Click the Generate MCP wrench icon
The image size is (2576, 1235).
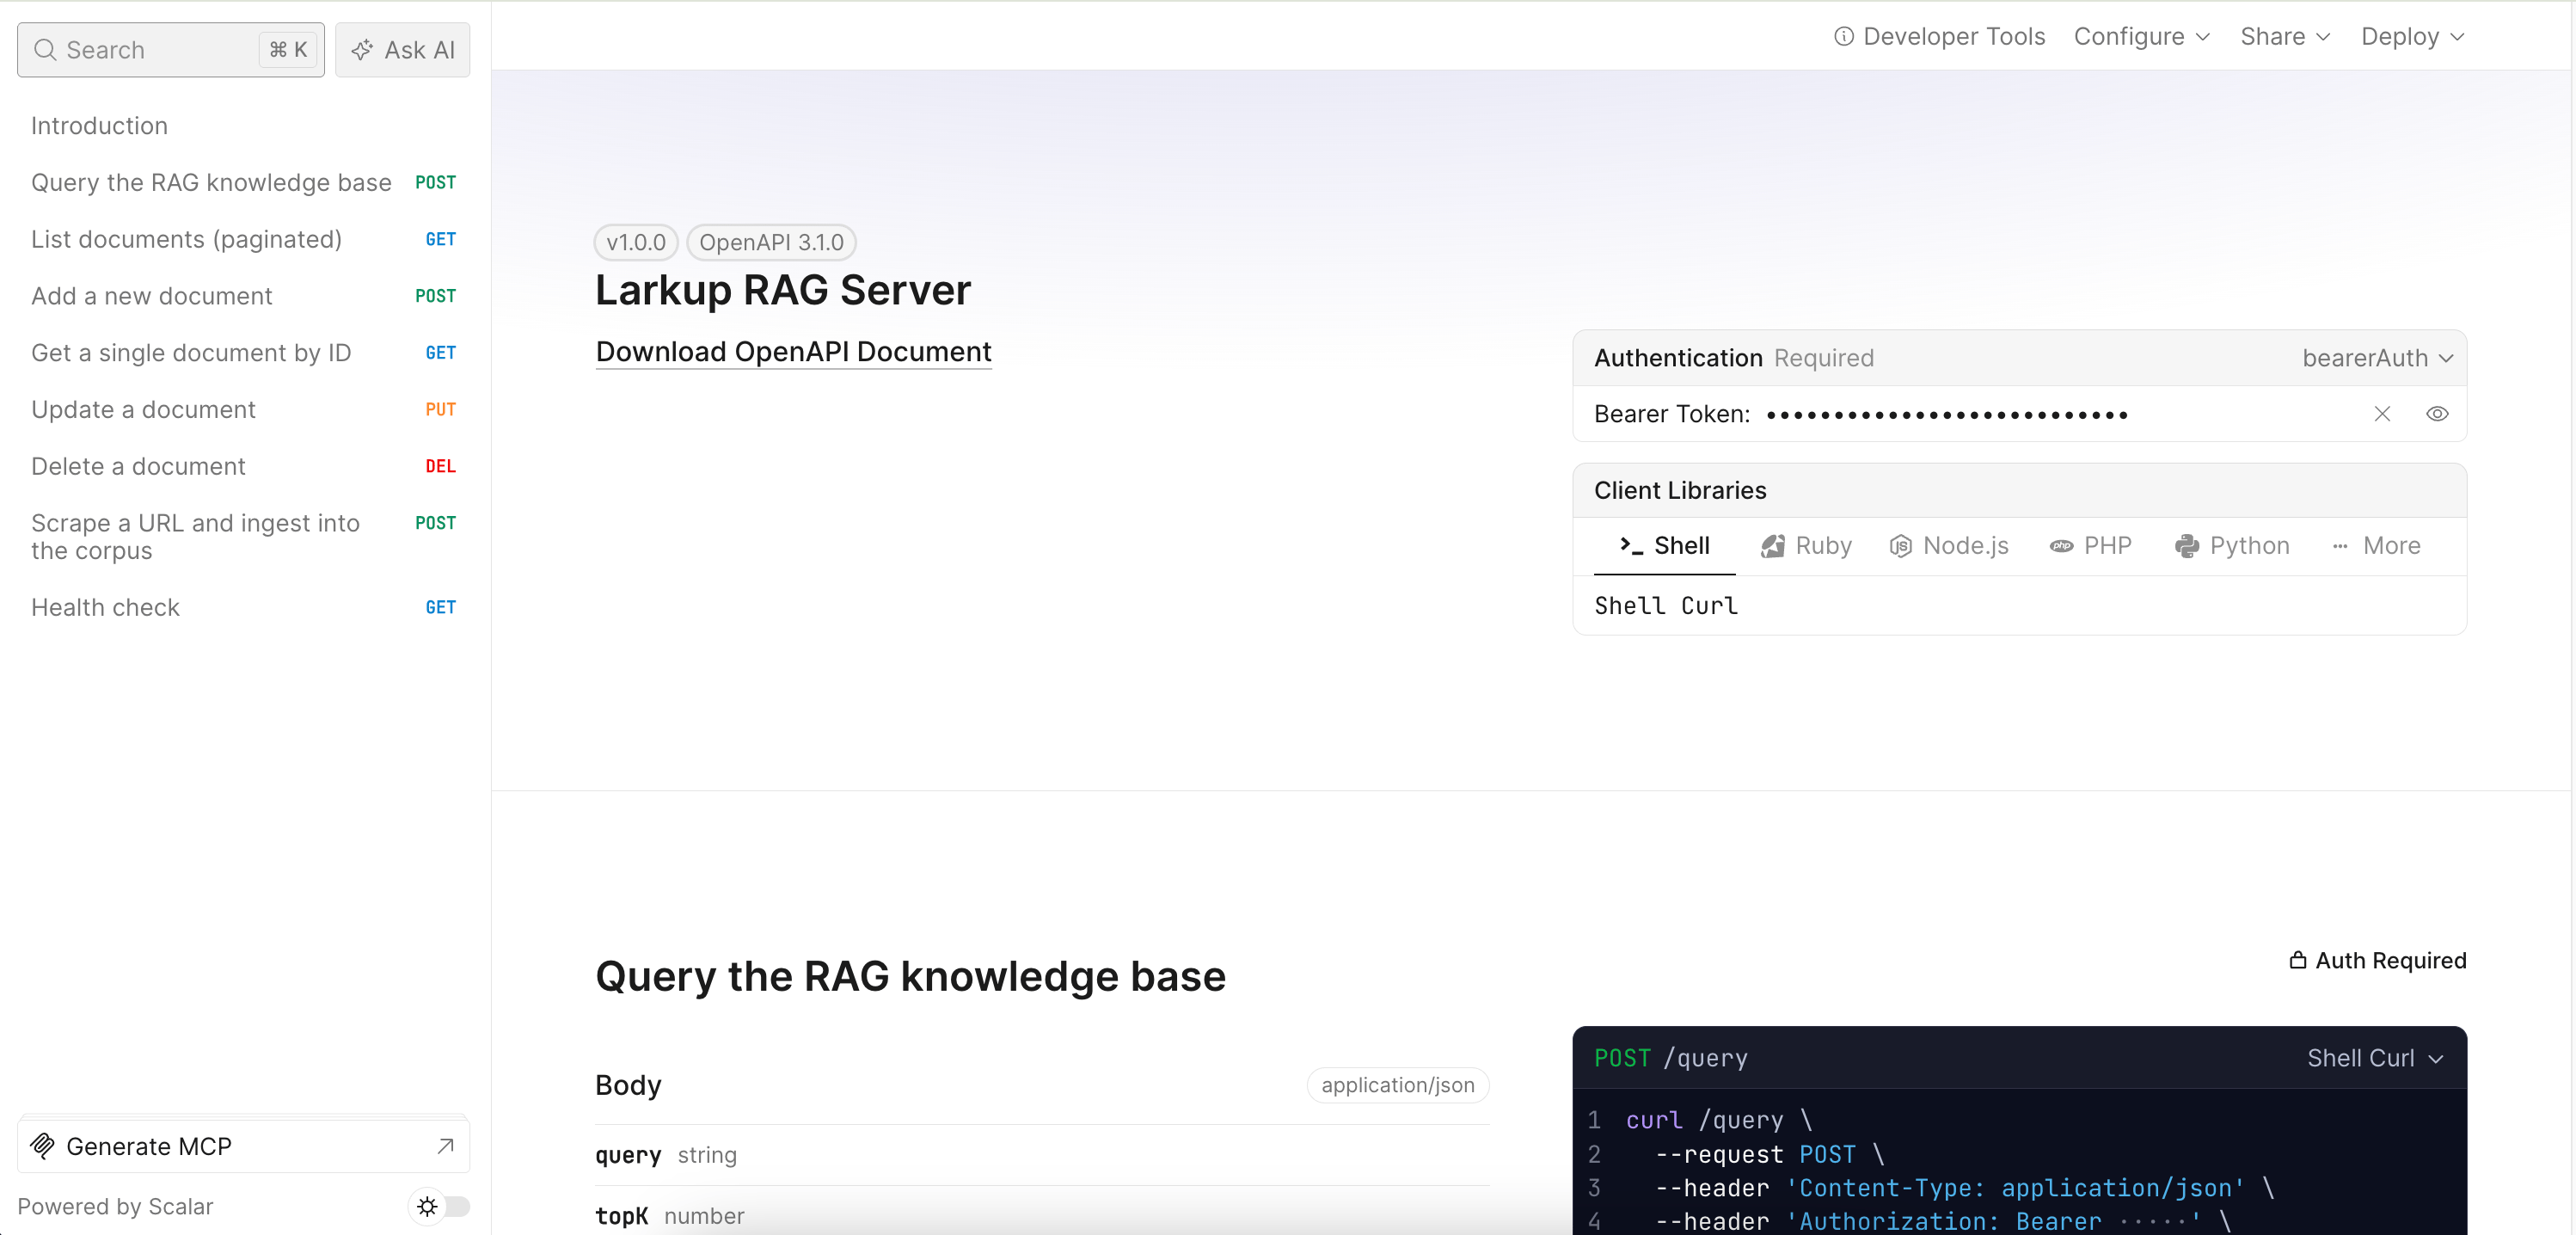tap(42, 1146)
